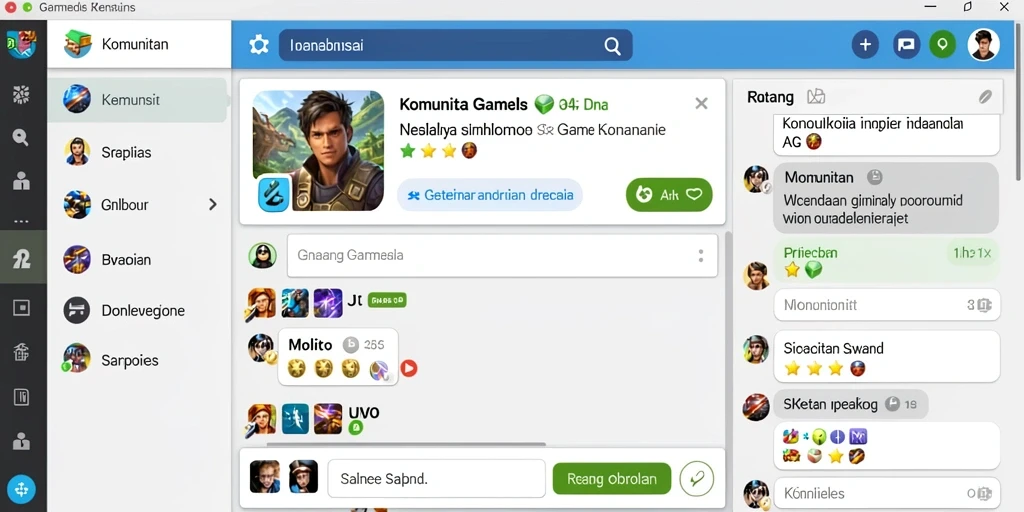The height and width of the screenshot is (512, 1024).
Task: Open the user profile avatar top right
Action: click(x=984, y=44)
